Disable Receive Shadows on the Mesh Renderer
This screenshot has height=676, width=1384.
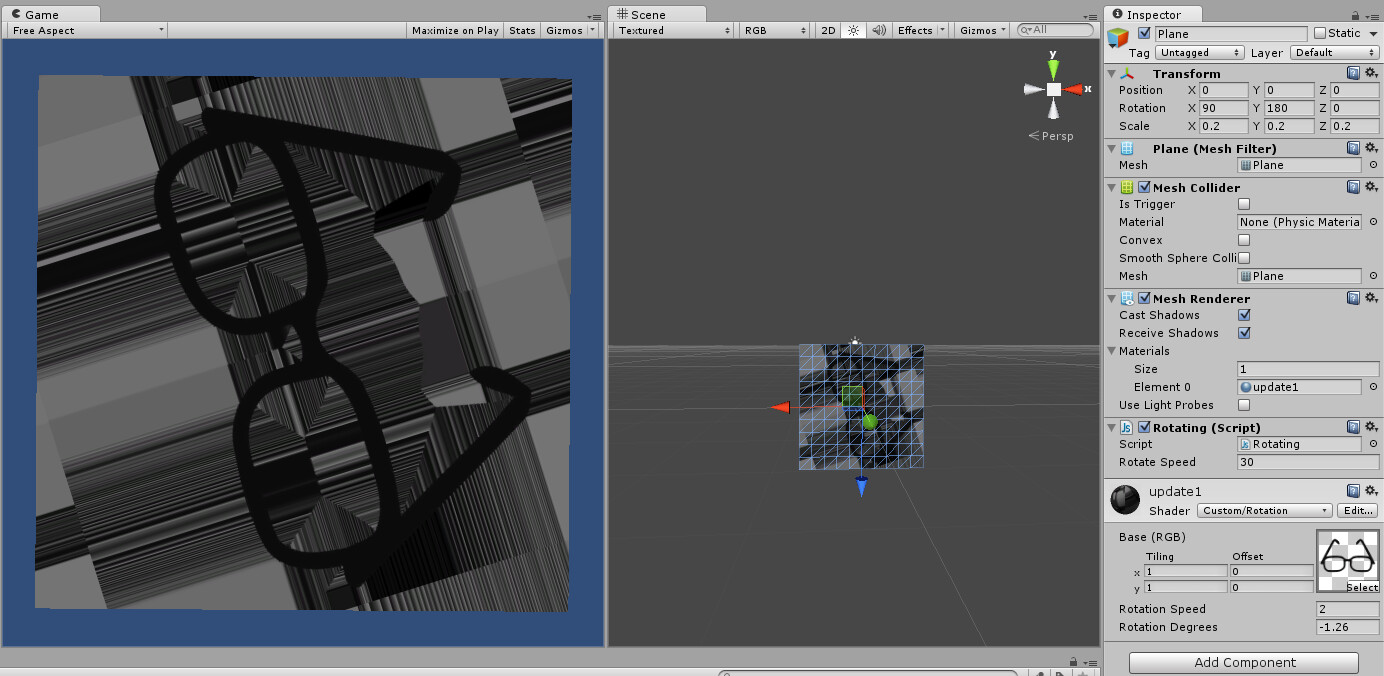[1243, 333]
